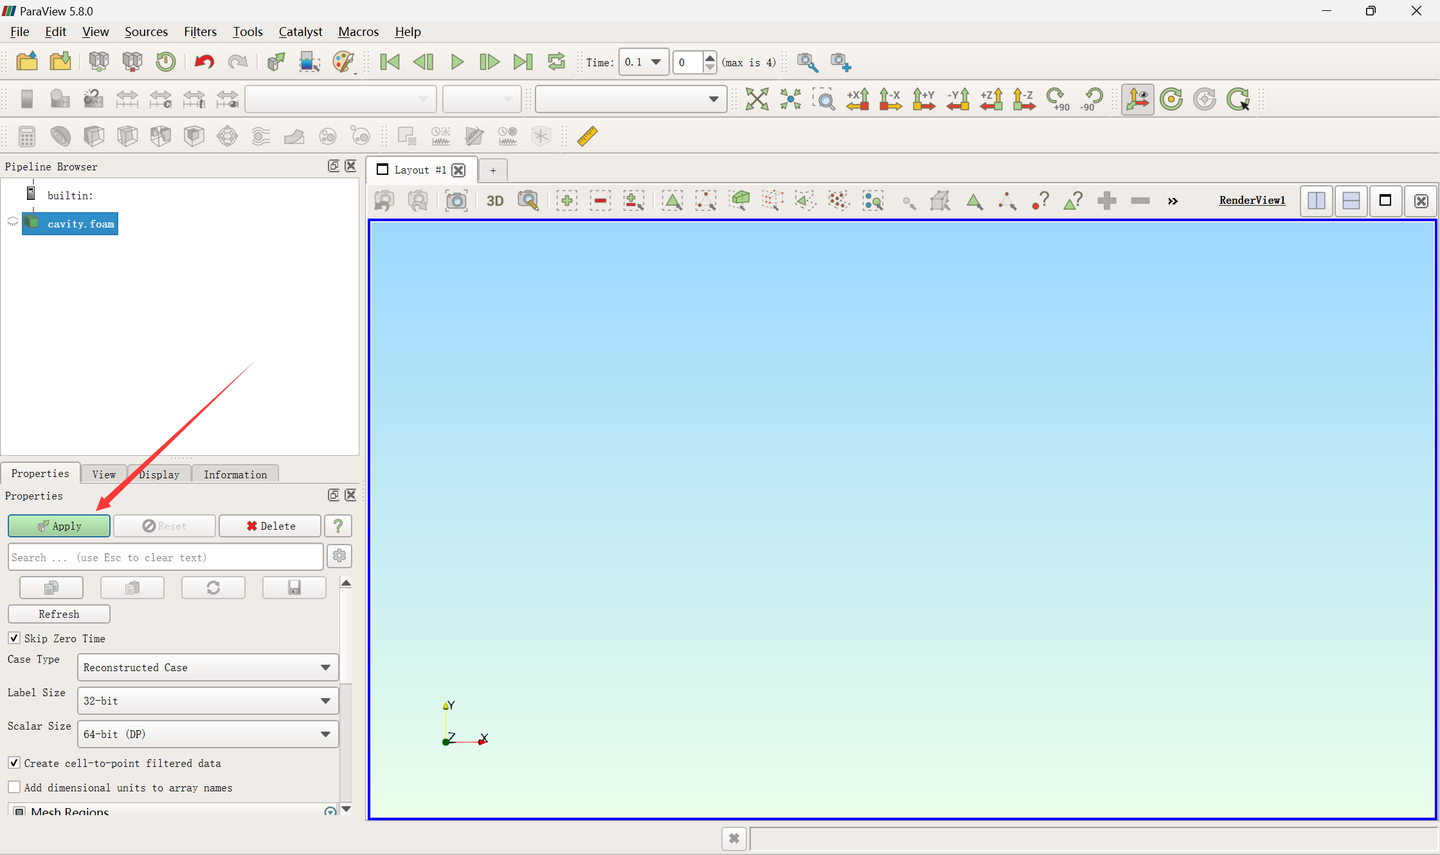
Task: Split the render view horizontally
Action: click(x=1317, y=201)
